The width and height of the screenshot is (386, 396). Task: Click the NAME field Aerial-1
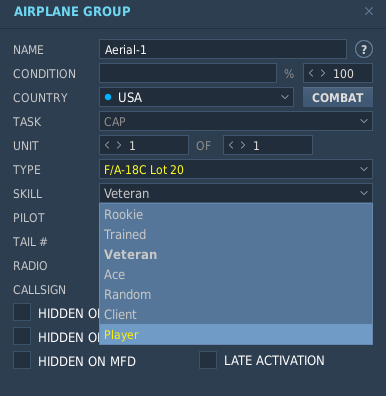[223, 49]
